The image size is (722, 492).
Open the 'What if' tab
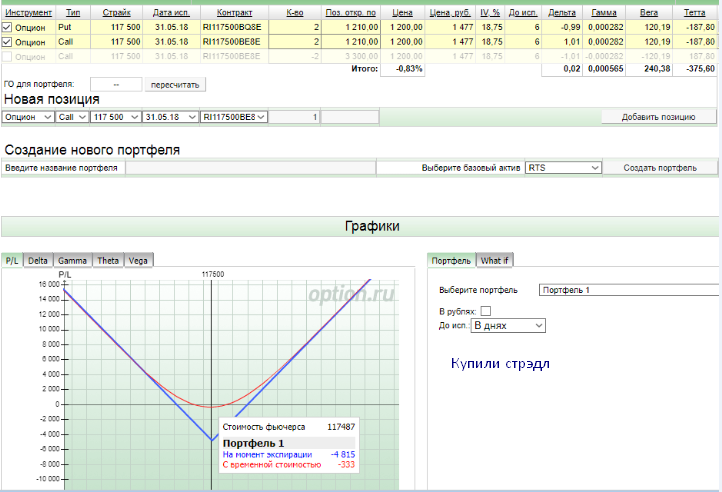pyautogui.click(x=494, y=260)
